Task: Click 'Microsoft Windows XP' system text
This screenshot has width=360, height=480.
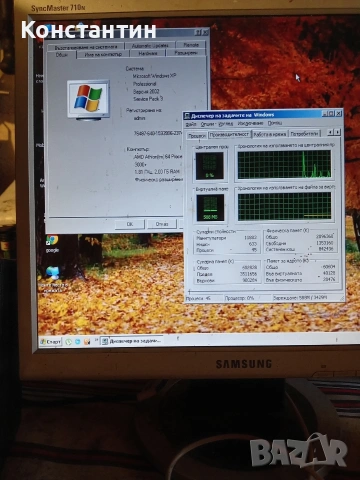Action: click(154, 76)
